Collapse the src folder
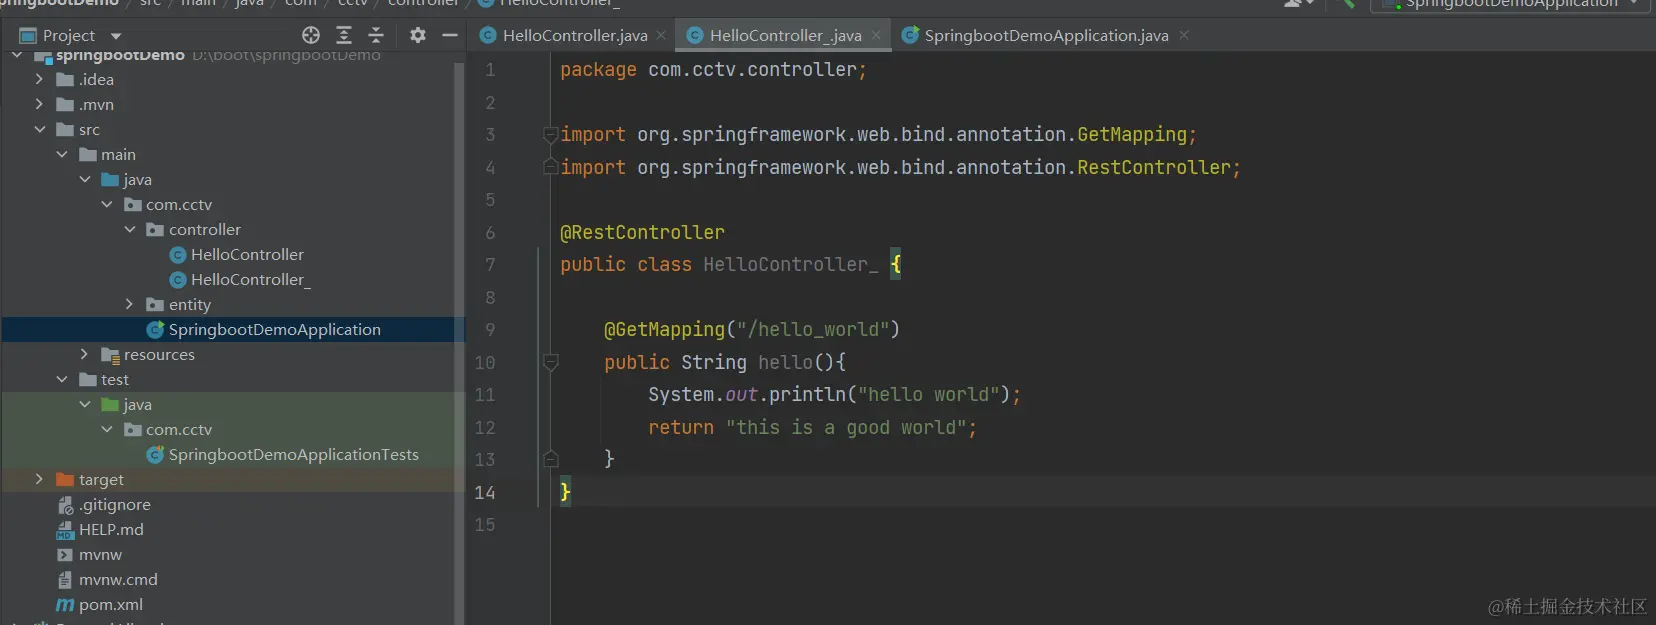 (x=39, y=129)
